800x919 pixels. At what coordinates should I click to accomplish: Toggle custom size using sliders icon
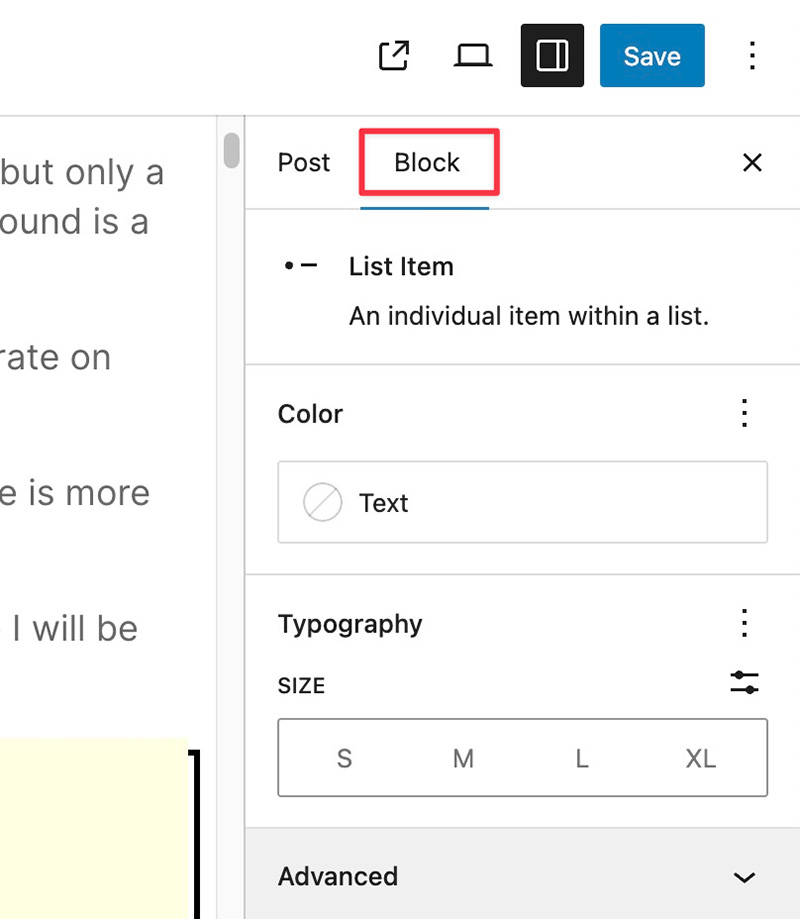[744, 683]
